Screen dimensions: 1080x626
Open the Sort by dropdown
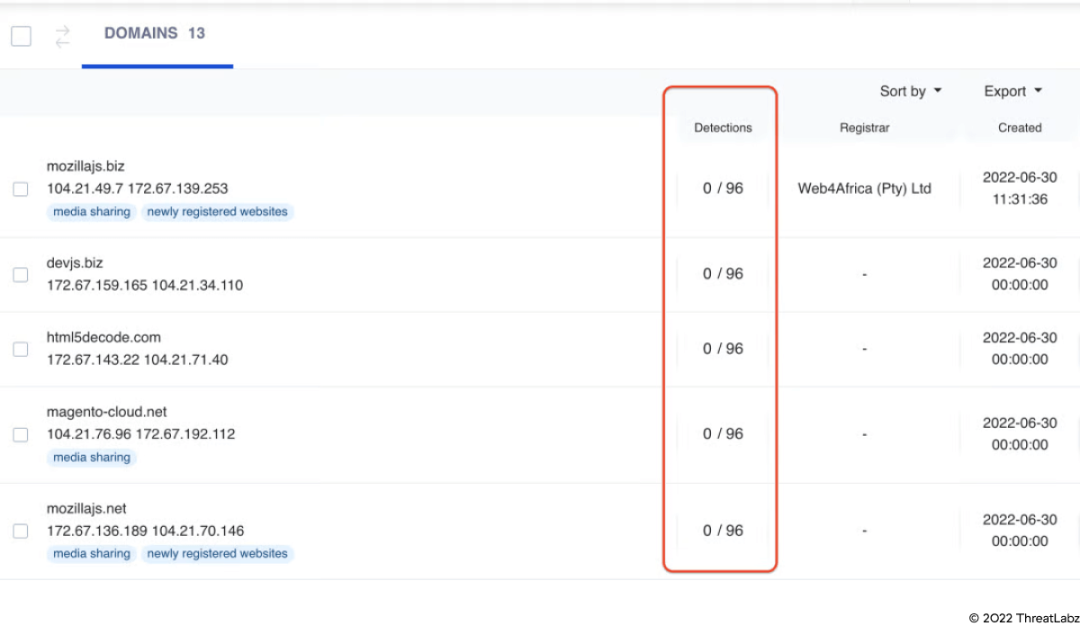pyautogui.click(x=910, y=91)
